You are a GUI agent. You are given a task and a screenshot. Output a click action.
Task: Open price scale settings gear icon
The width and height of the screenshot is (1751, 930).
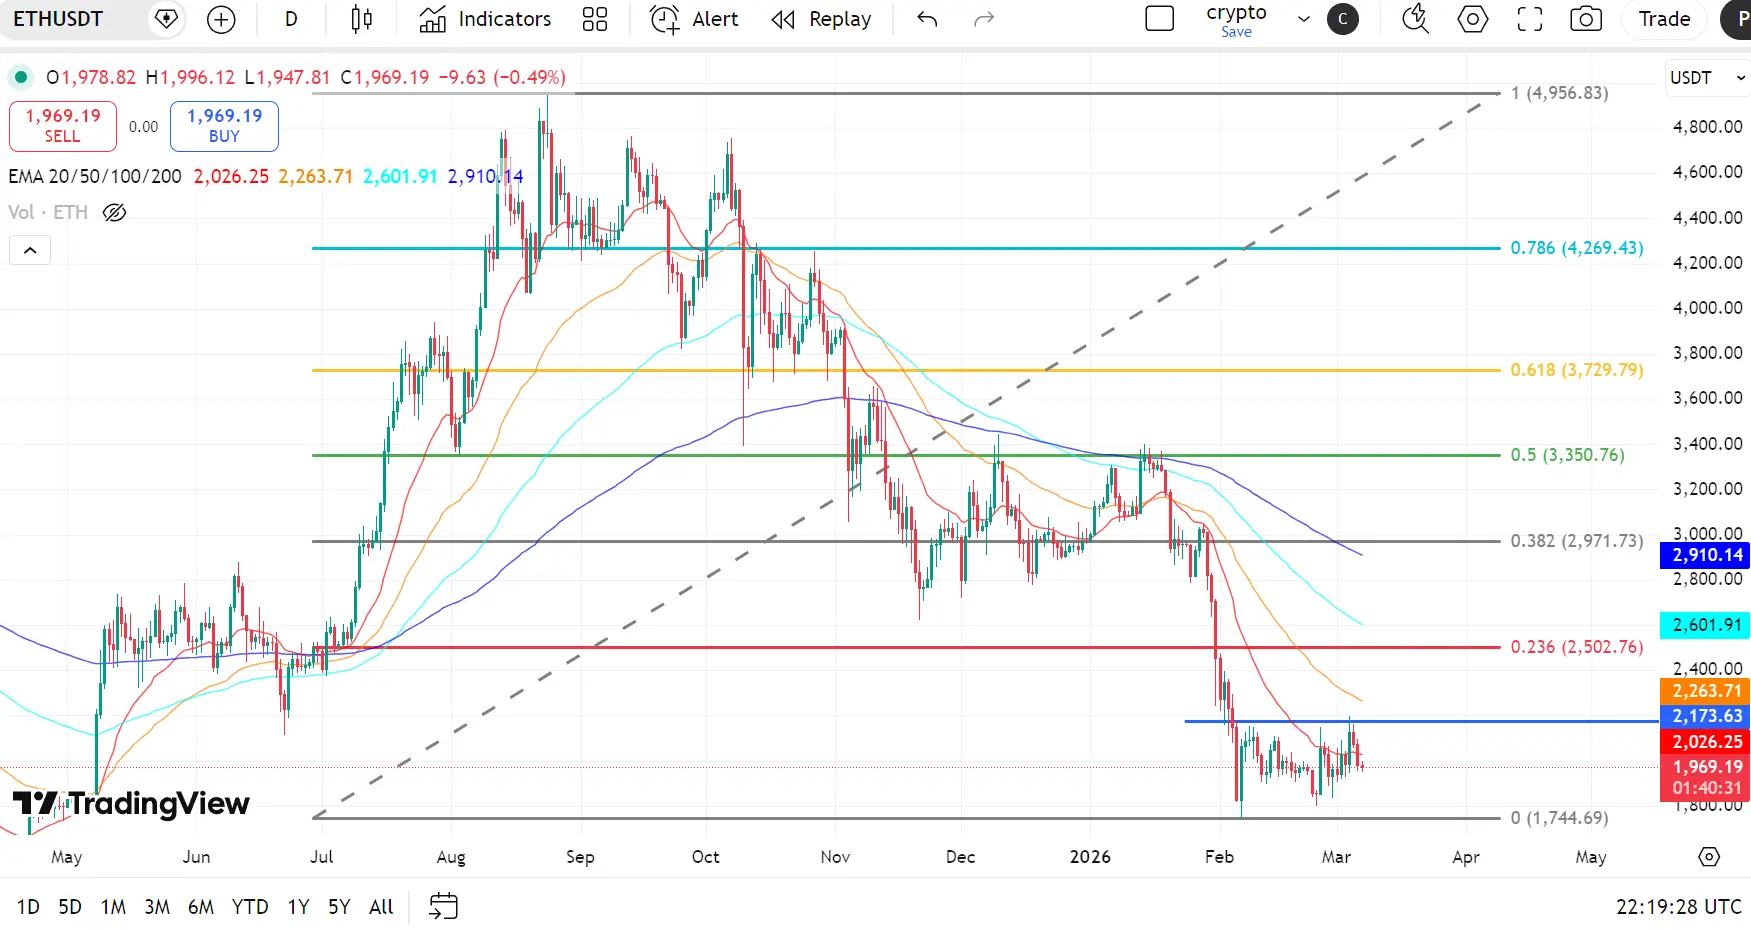pyautogui.click(x=1709, y=857)
